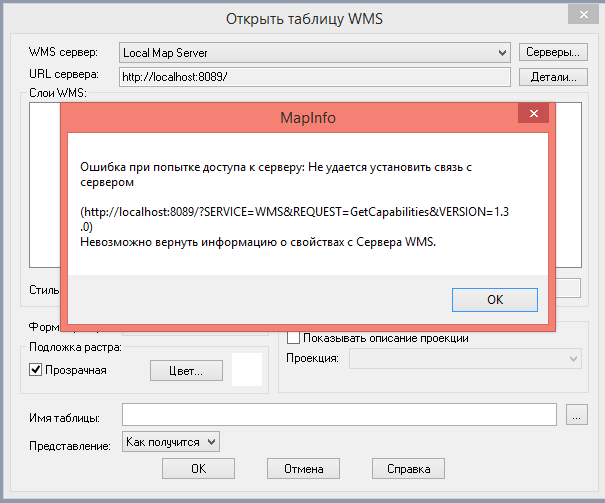Toggle the Прозрачная checkbox

tap(35, 370)
